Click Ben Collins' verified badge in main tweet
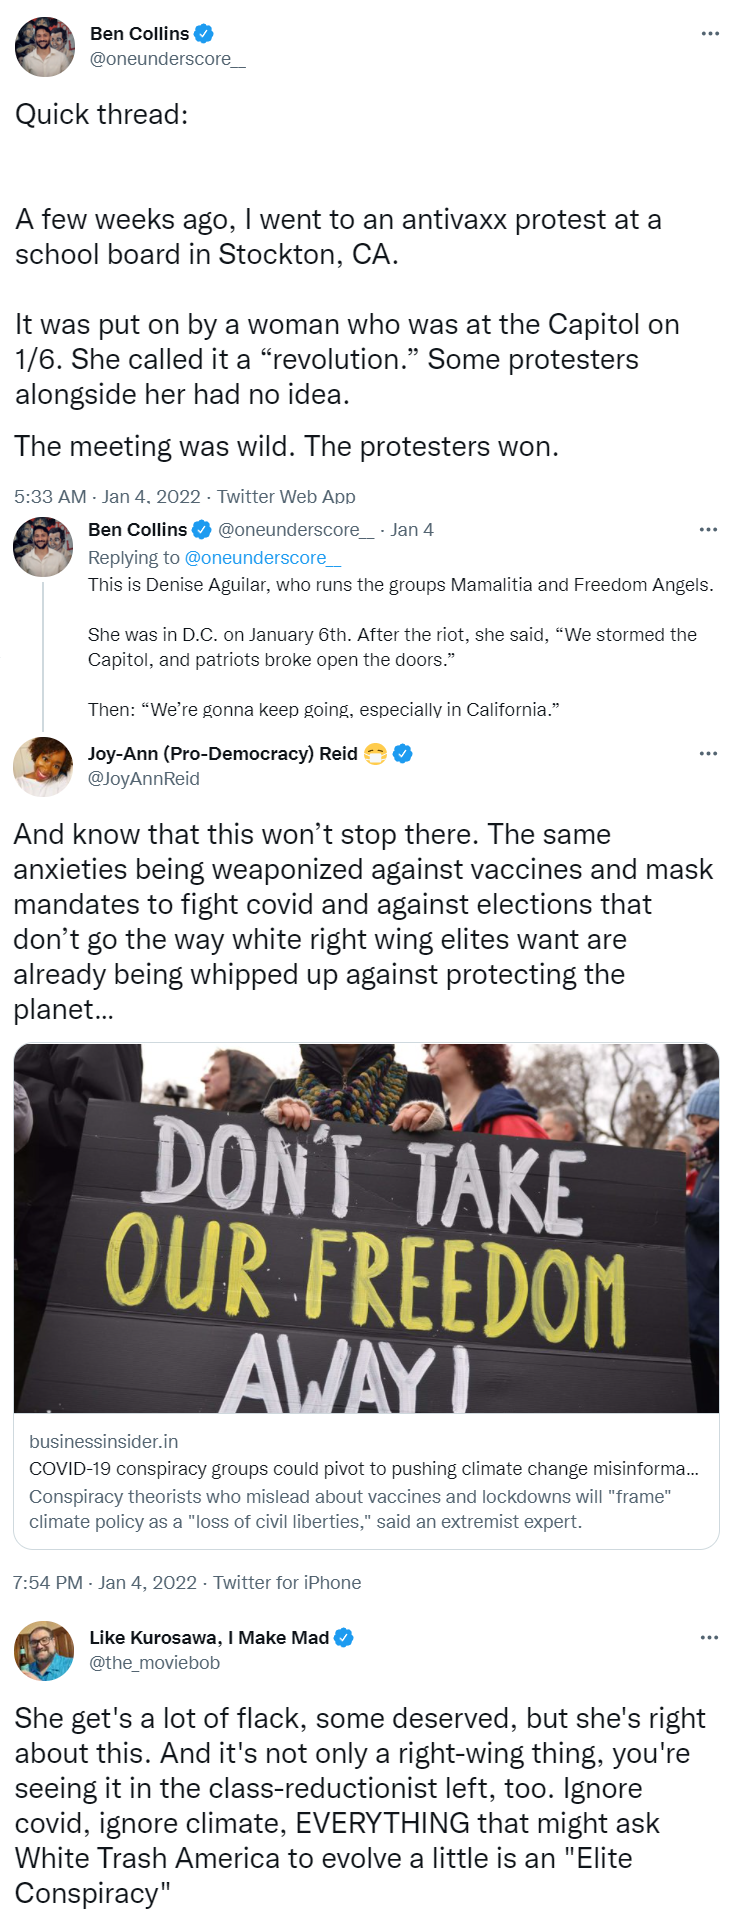Image resolution: width=737 pixels, height=1924 pixels. (204, 34)
